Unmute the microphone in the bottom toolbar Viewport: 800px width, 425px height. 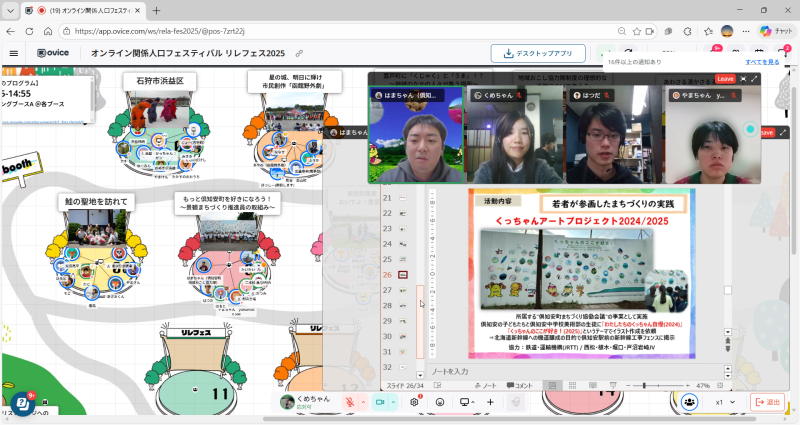point(350,402)
